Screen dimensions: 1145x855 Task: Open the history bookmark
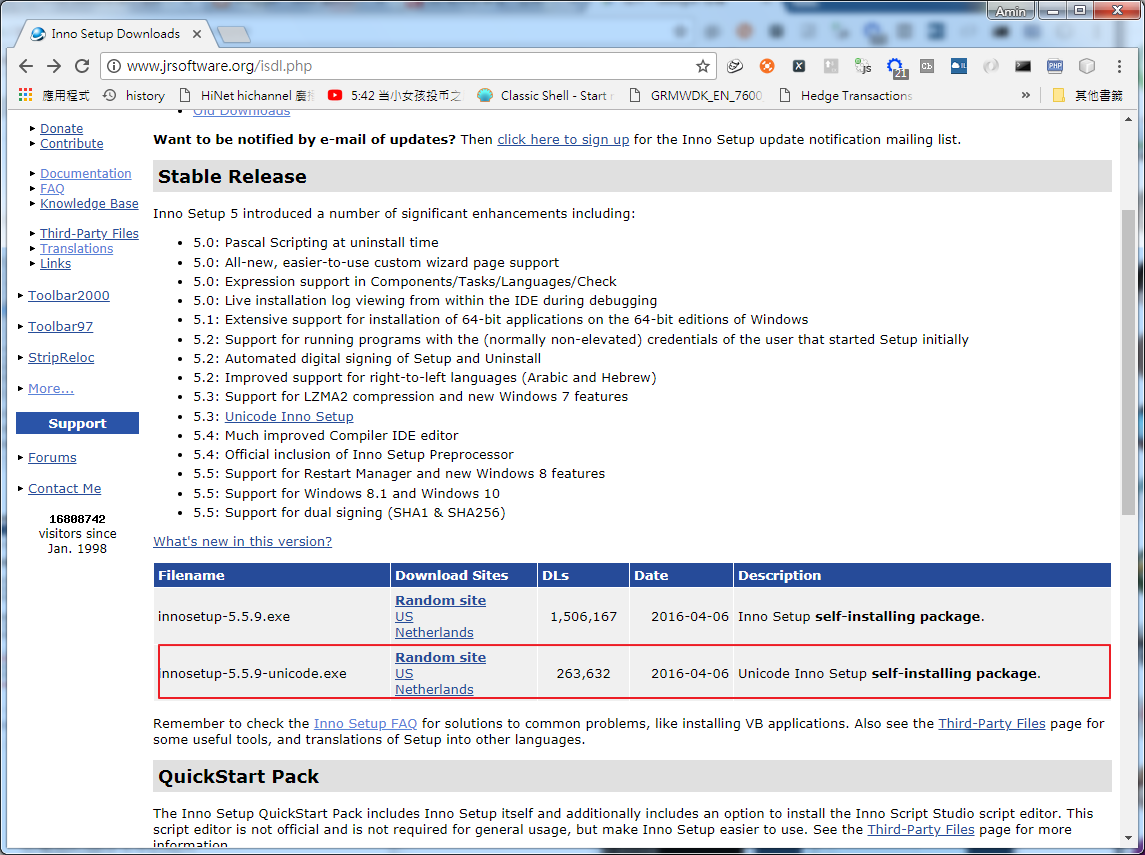click(134, 96)
